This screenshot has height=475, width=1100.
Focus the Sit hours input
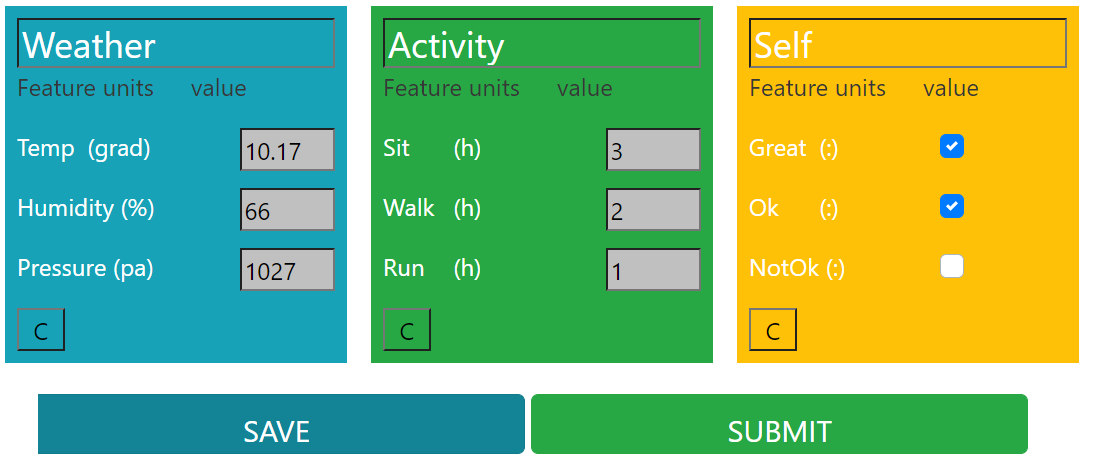coord(654,149)
